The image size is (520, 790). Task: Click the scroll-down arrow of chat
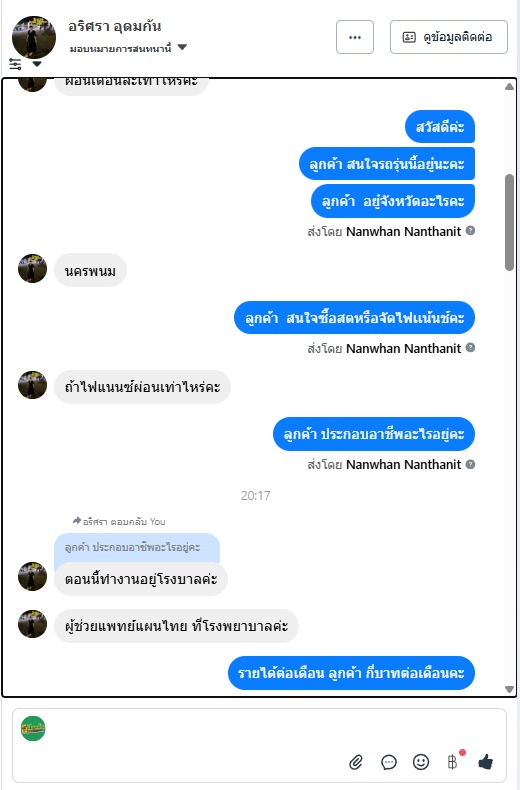509,689
